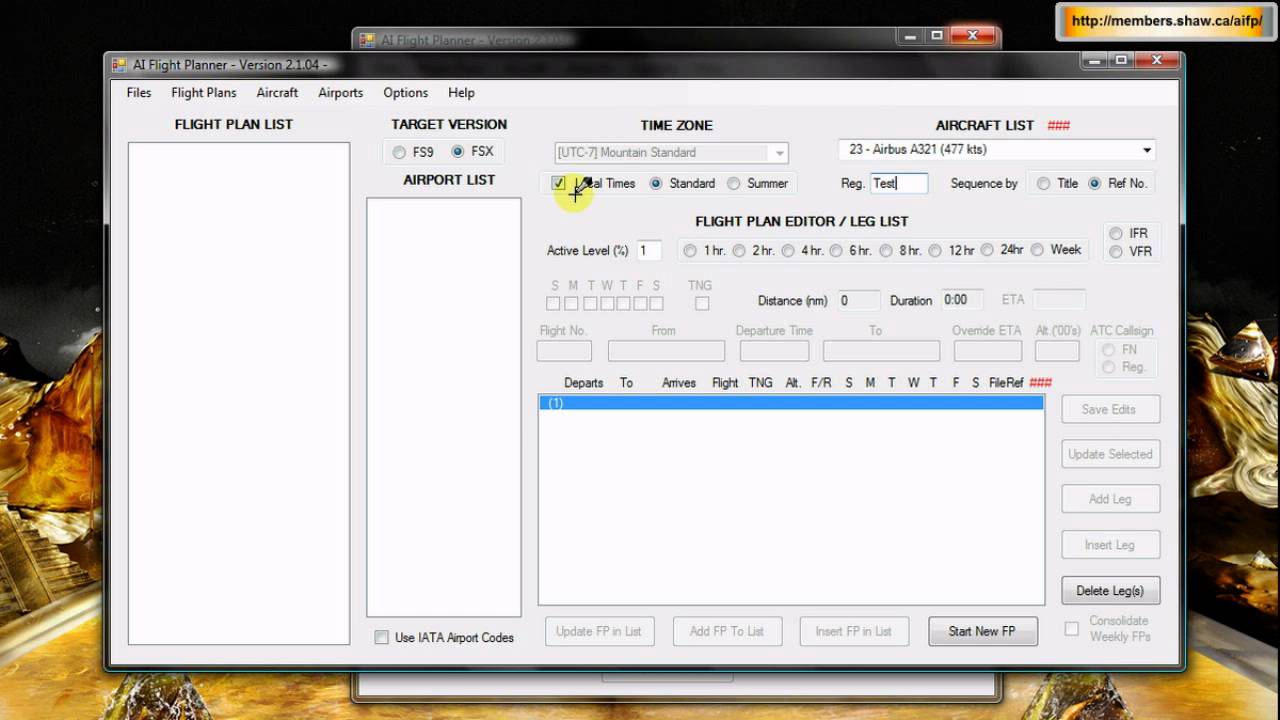The height and width of the screenshot is (720, 1280).
Task: Click the Active Level (%) field
Action: [x=649, y=251]
